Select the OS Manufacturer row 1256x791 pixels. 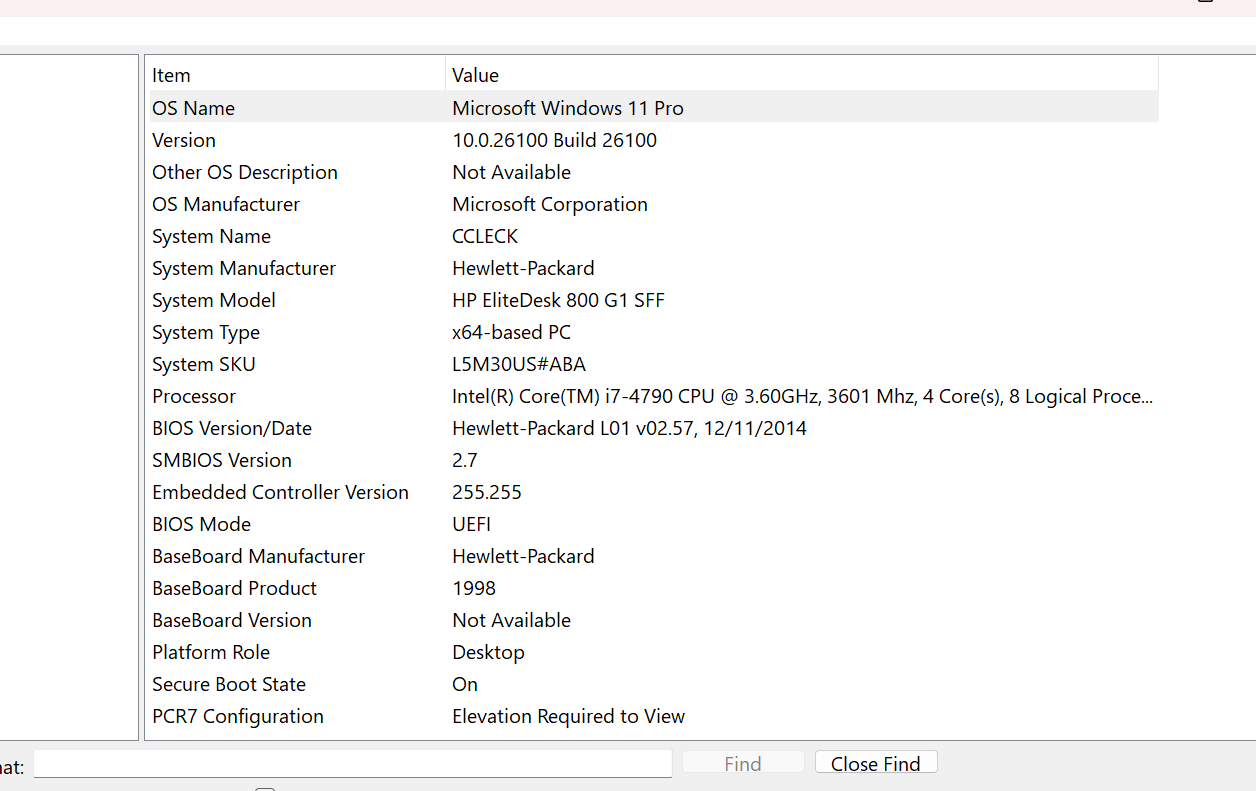[x=226, y=204]
